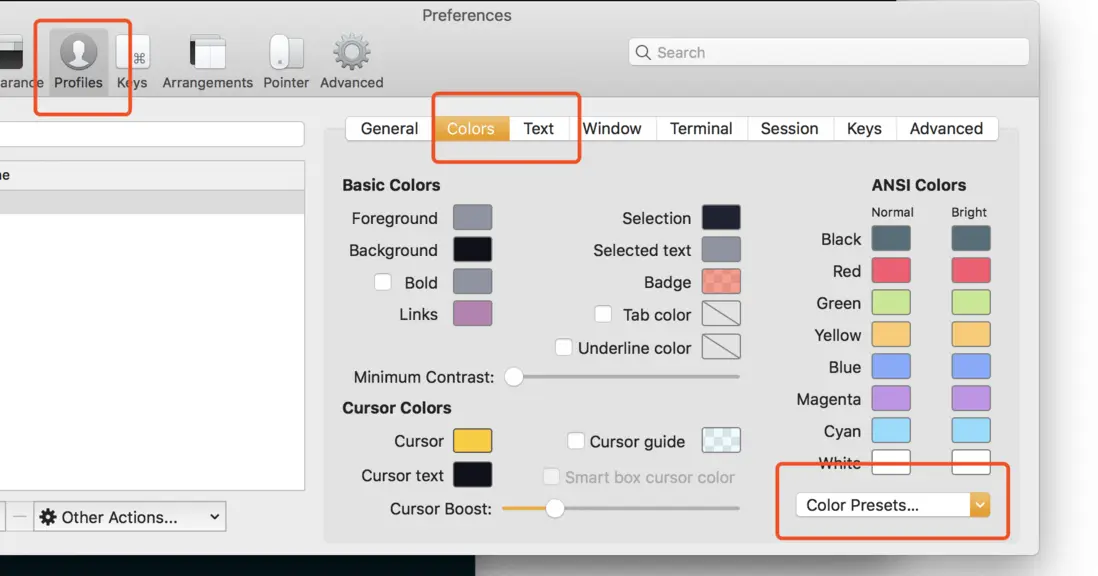Switch to the Text tab
The width and height of the screenshot is (1098, 576).
(538, 128)
